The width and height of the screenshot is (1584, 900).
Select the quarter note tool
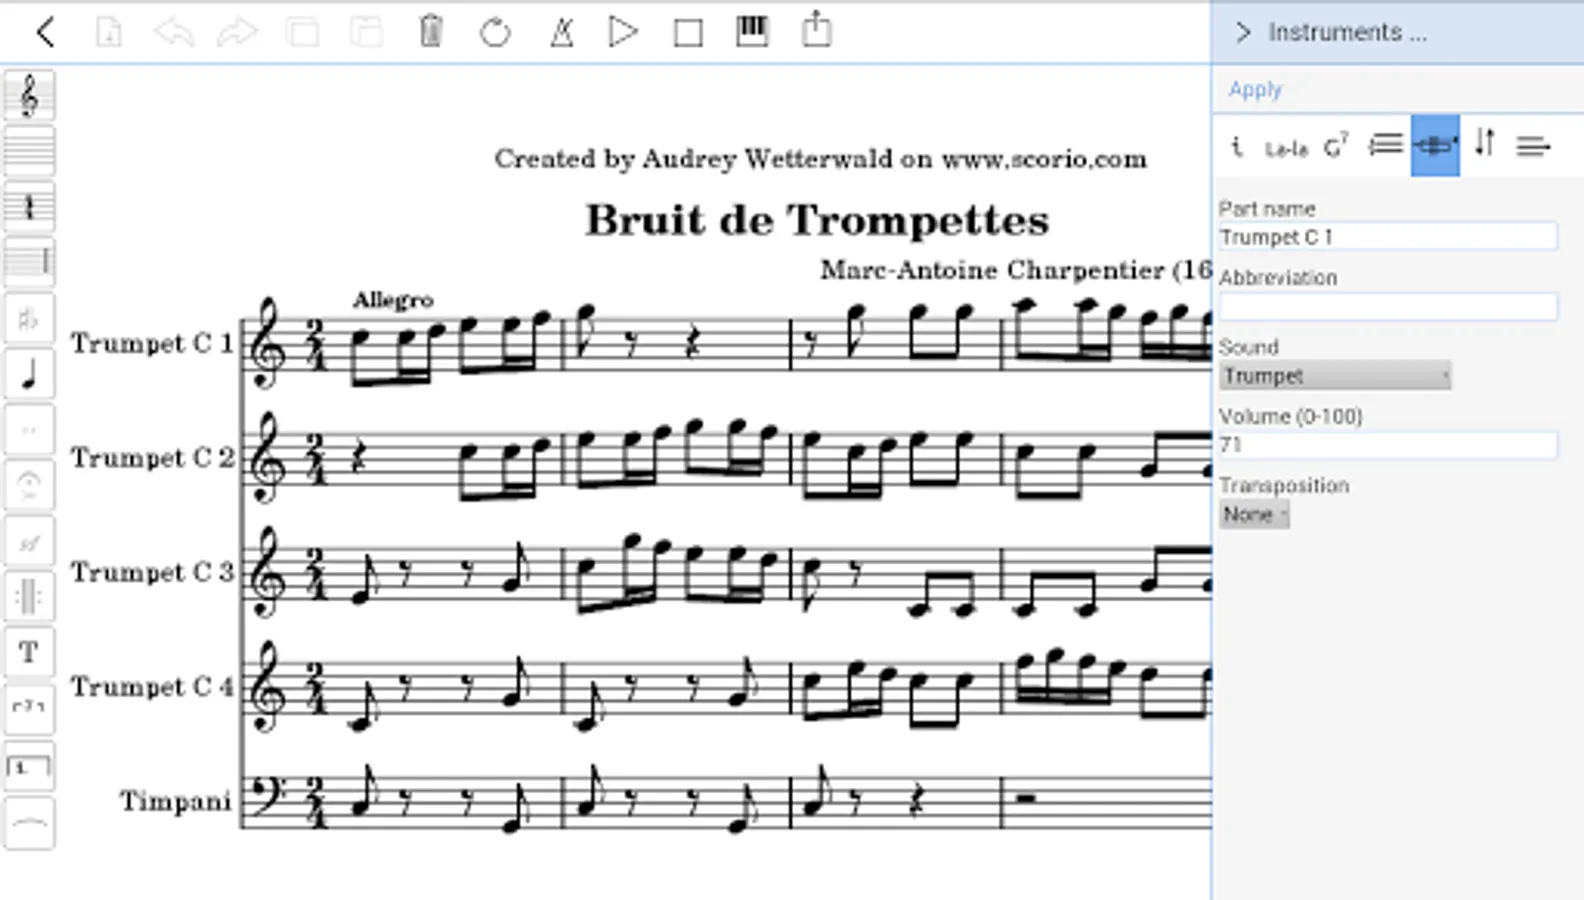(x=29, y=375)
